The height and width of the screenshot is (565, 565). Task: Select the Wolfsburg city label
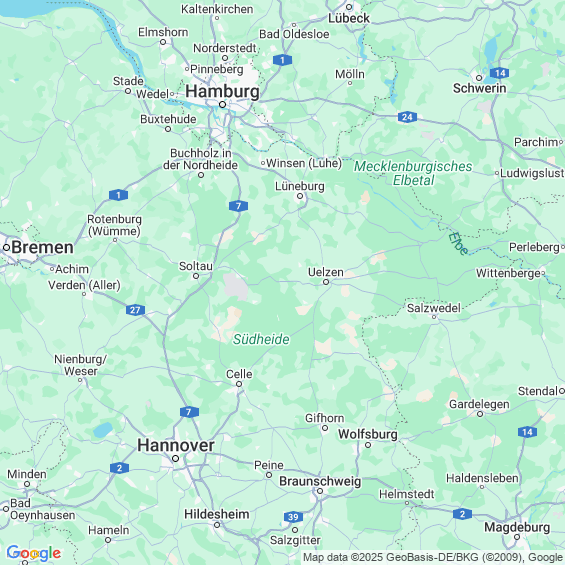pos(368,434)
